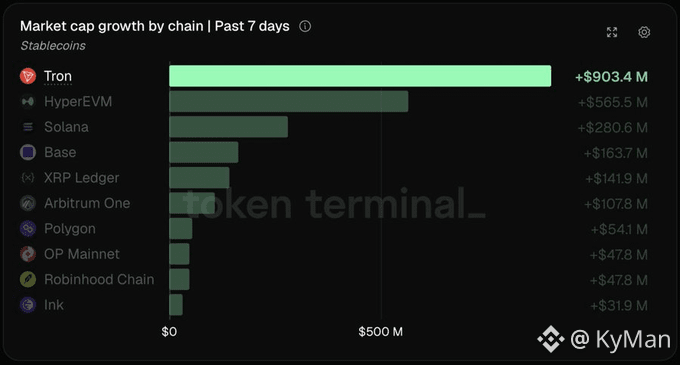The image size is (680, 365).
Task: Open the Tron chain label link
Action: (x=58, y=76)
